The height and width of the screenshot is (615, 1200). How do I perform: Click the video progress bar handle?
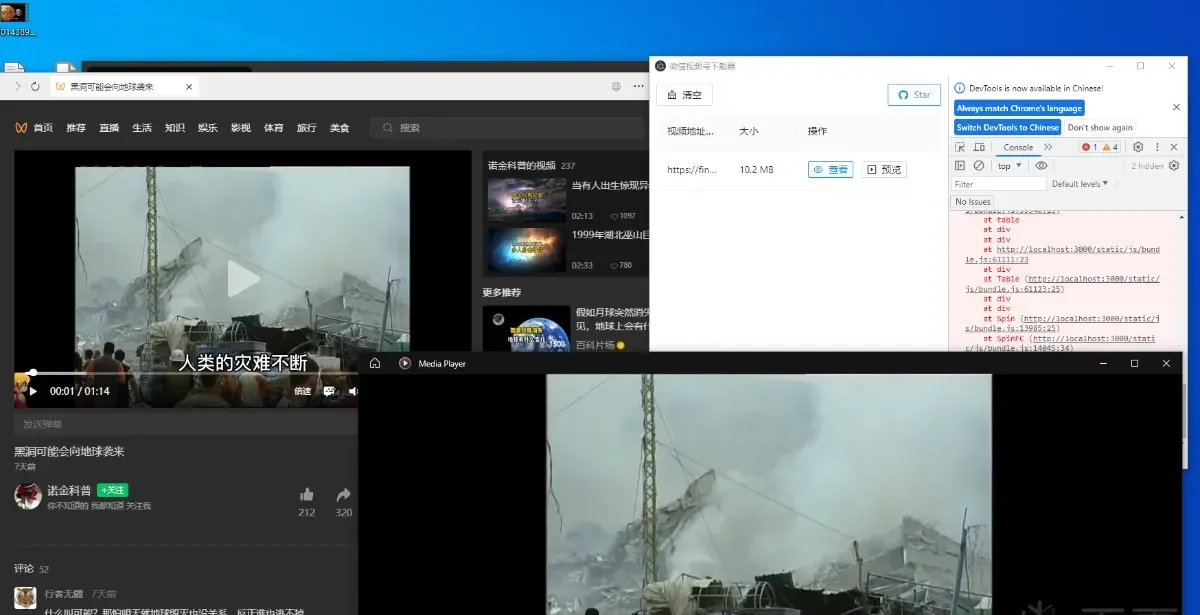[x=33, y=373]
